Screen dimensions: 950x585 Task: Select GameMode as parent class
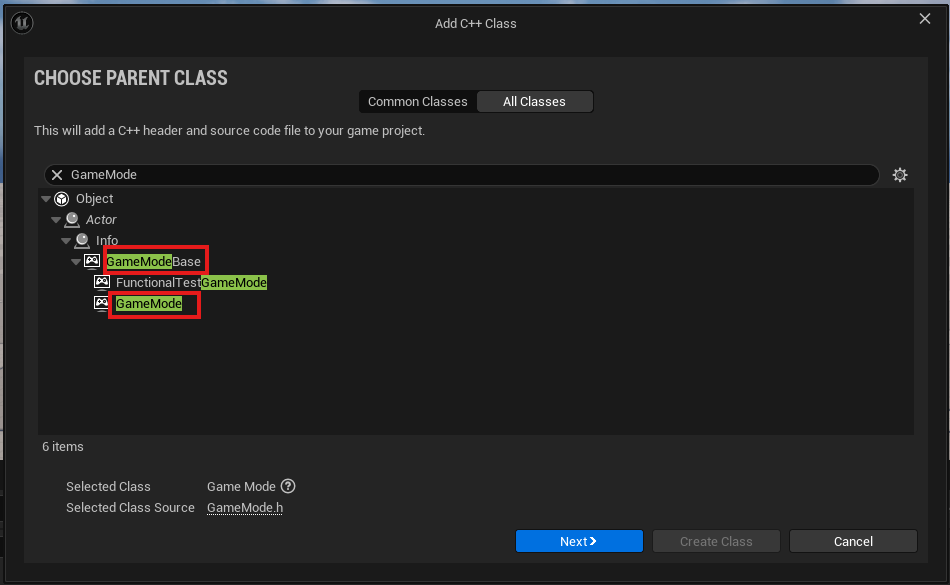click(476, 303)
